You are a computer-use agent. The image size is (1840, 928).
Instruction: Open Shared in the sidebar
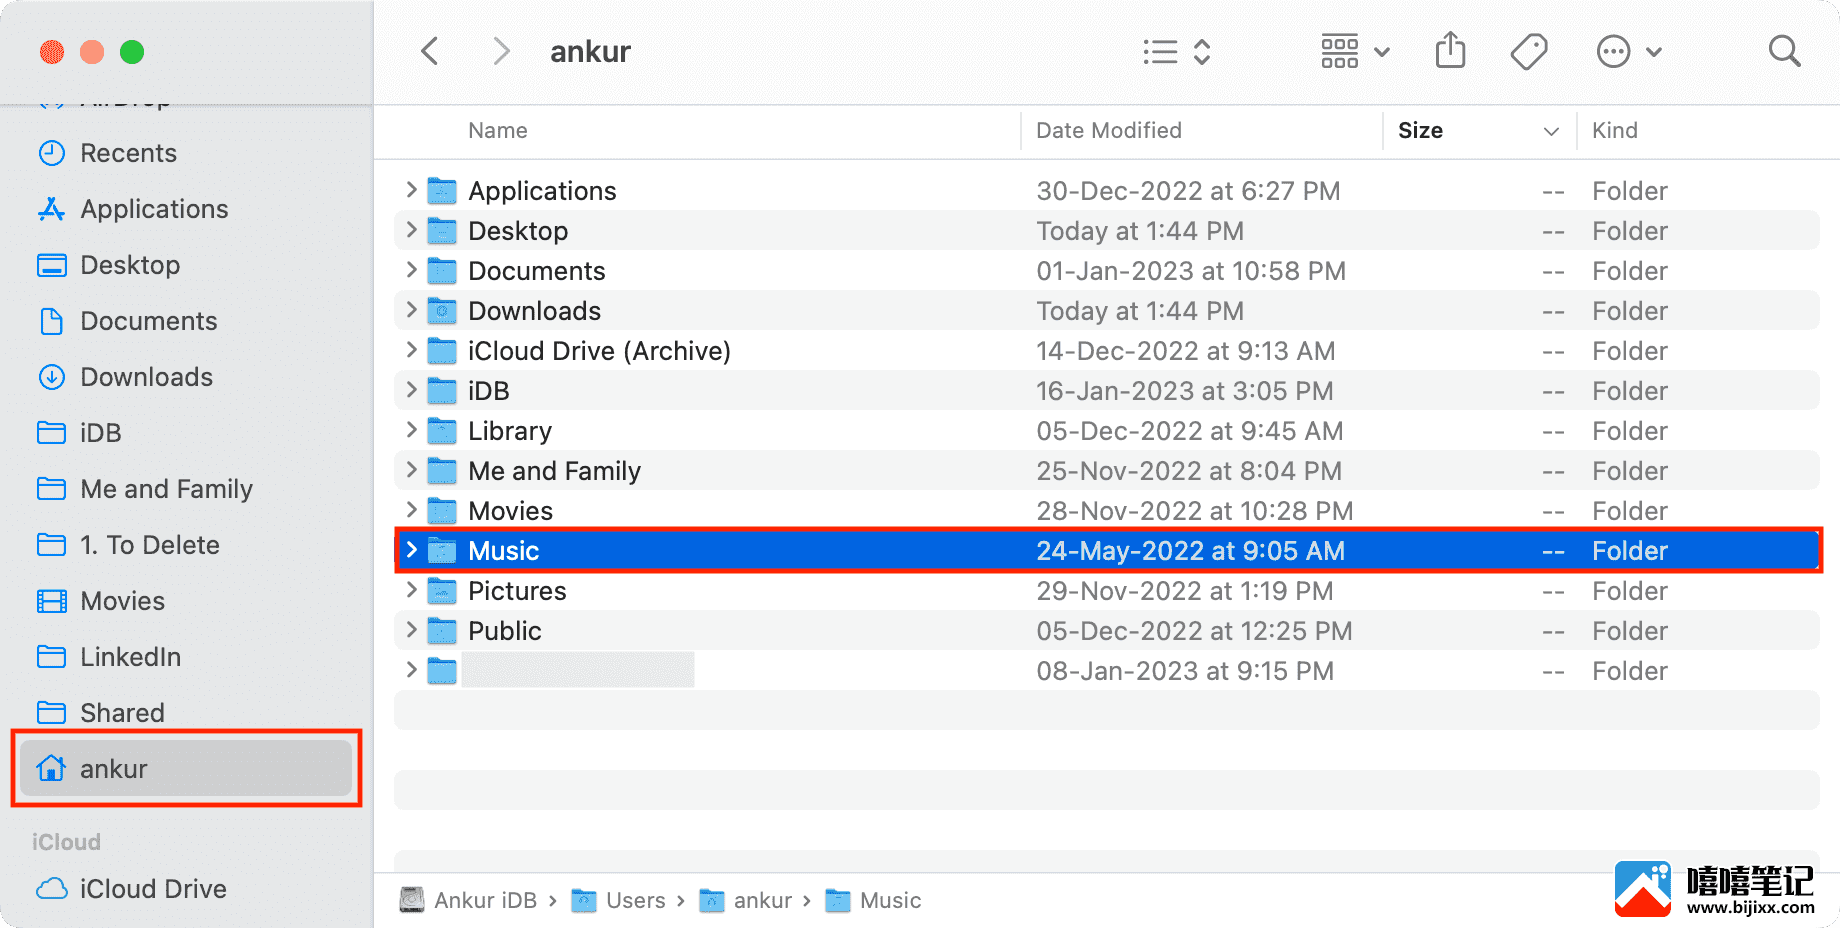click(101, 713)
